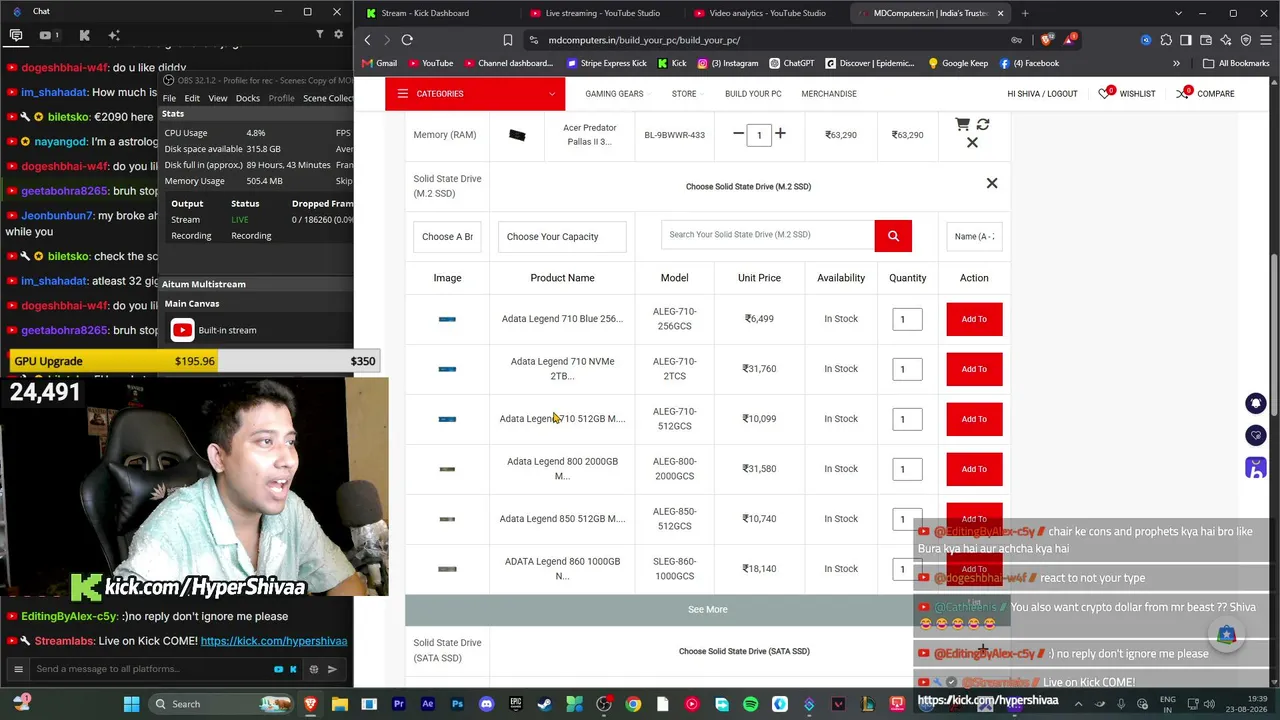Screen dimensions: 1280x720
Task: Open the combined chat tab icon
Action: (16, 35)
